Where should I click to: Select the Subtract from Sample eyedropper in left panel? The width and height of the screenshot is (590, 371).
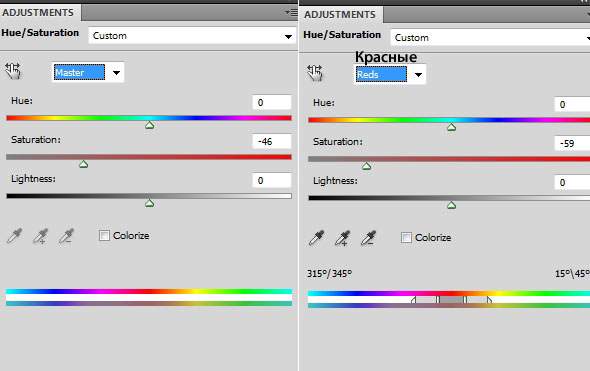click(x=66, y=236)
